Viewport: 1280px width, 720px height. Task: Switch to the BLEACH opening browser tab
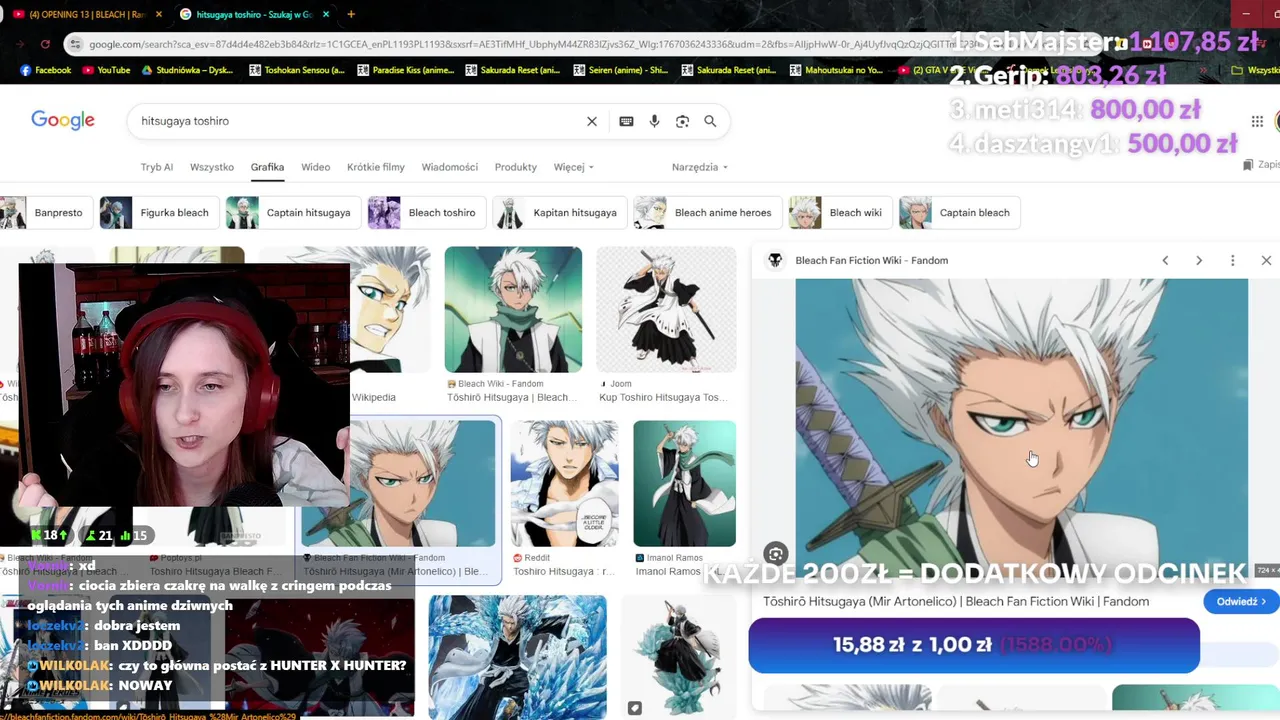click(85, 14)
